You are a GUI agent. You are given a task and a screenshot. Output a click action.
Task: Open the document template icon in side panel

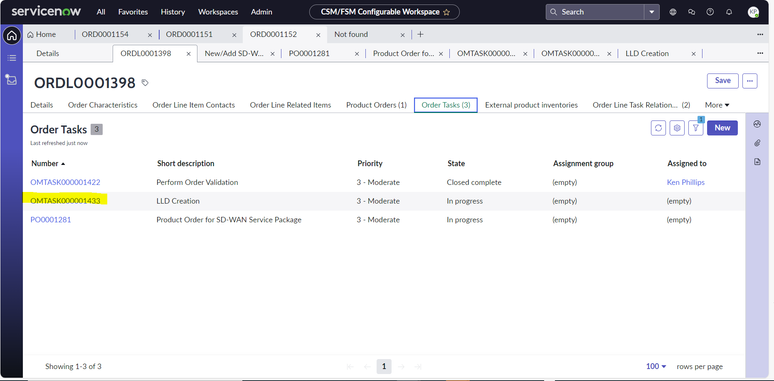[x=757, y=161]
